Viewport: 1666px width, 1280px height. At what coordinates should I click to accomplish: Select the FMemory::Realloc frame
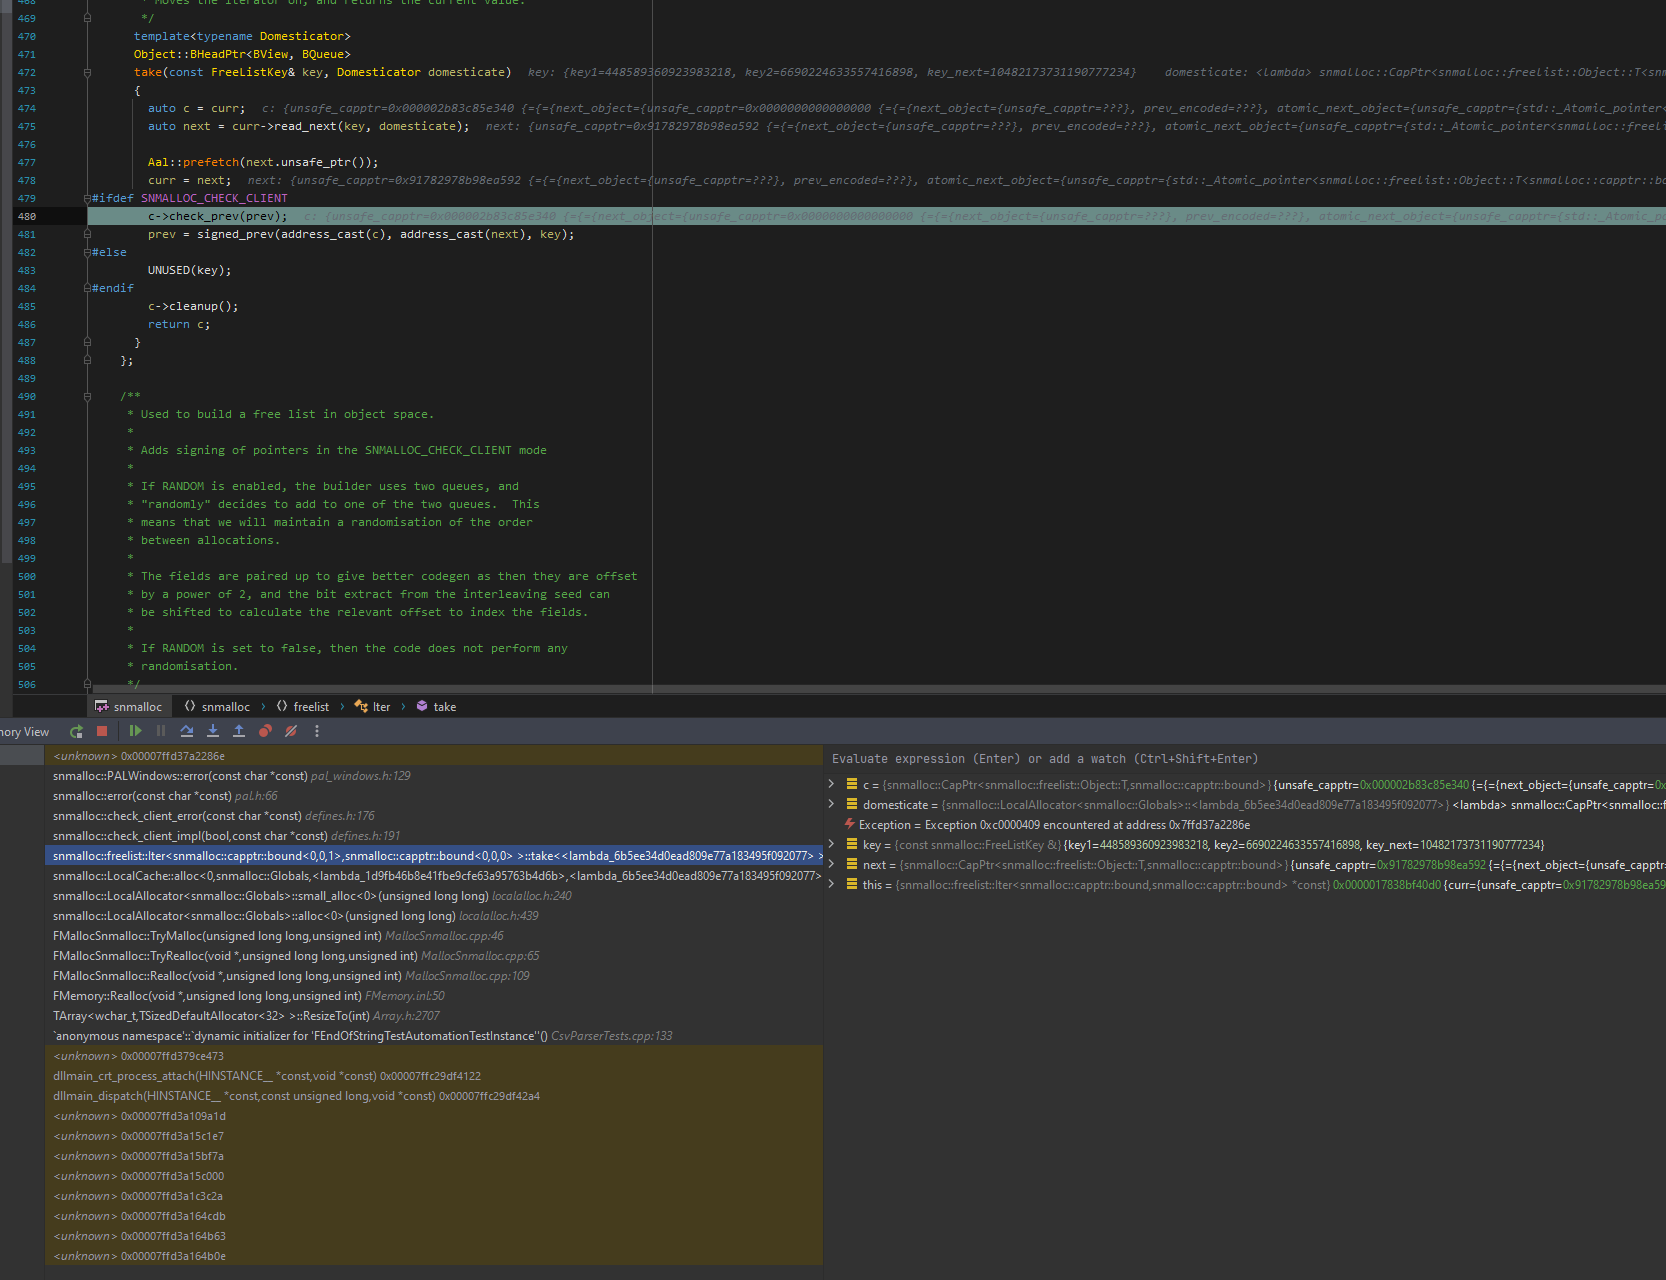coord(434,996)
